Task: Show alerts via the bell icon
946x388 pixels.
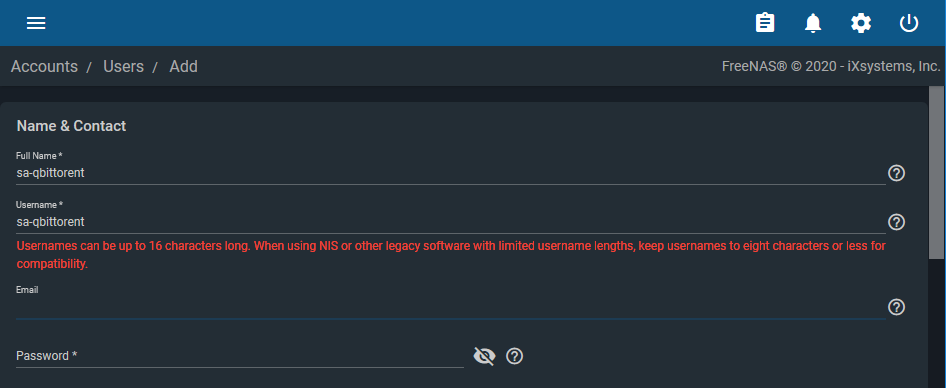Action: (813, 23)
